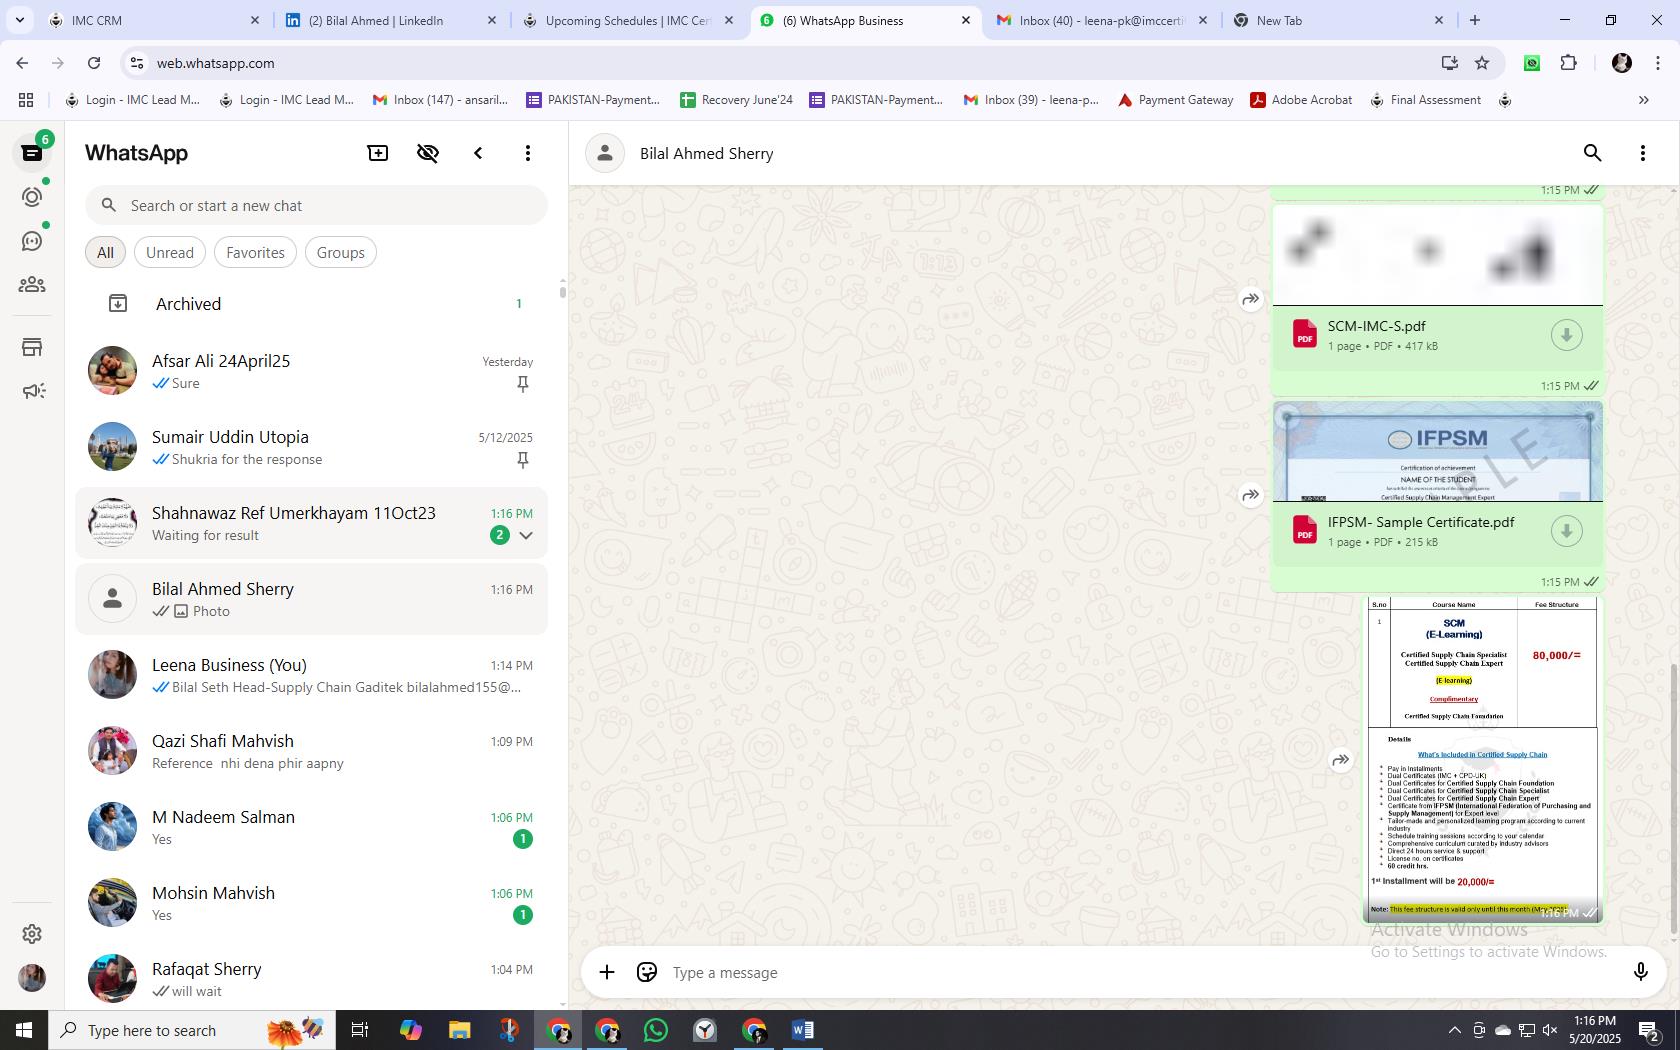This screenshot has width=1680, height=1050.
Task: Toggle the privacy blur eye icon
Action: coord(428,153)
